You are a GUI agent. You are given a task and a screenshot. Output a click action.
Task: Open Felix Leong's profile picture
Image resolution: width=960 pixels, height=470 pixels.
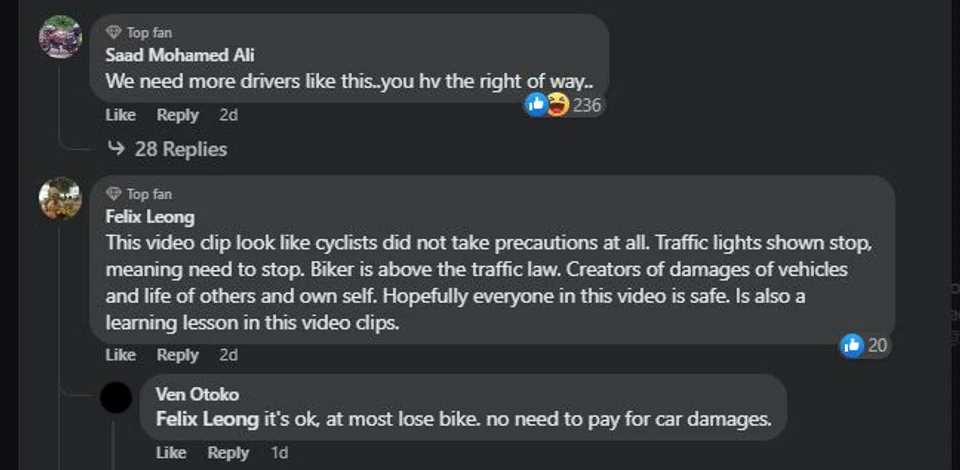(x=60, y=198)
